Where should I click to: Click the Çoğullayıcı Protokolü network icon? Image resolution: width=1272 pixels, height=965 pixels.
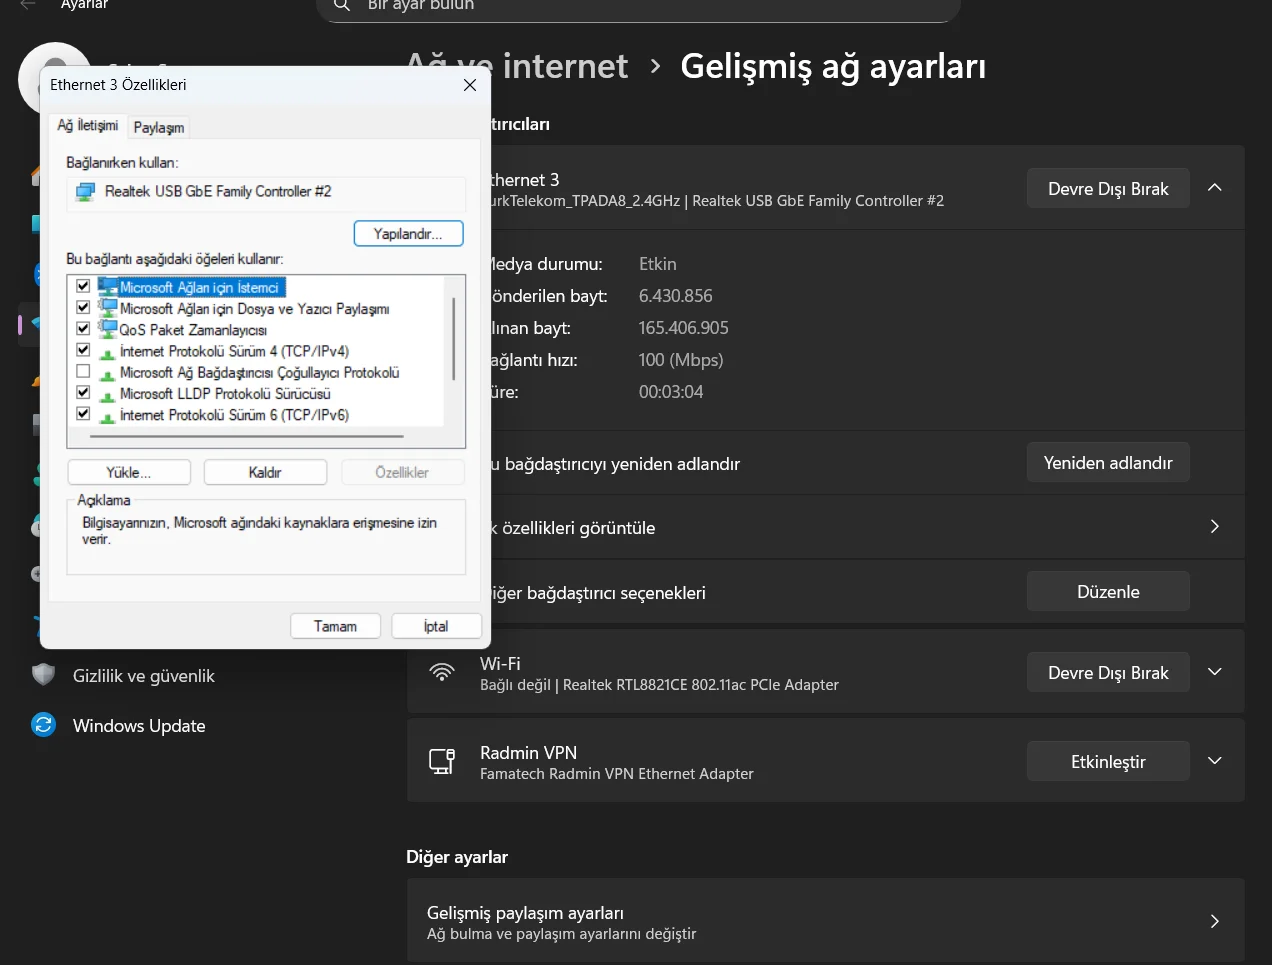pyautogui.click(x=108, y=374)
